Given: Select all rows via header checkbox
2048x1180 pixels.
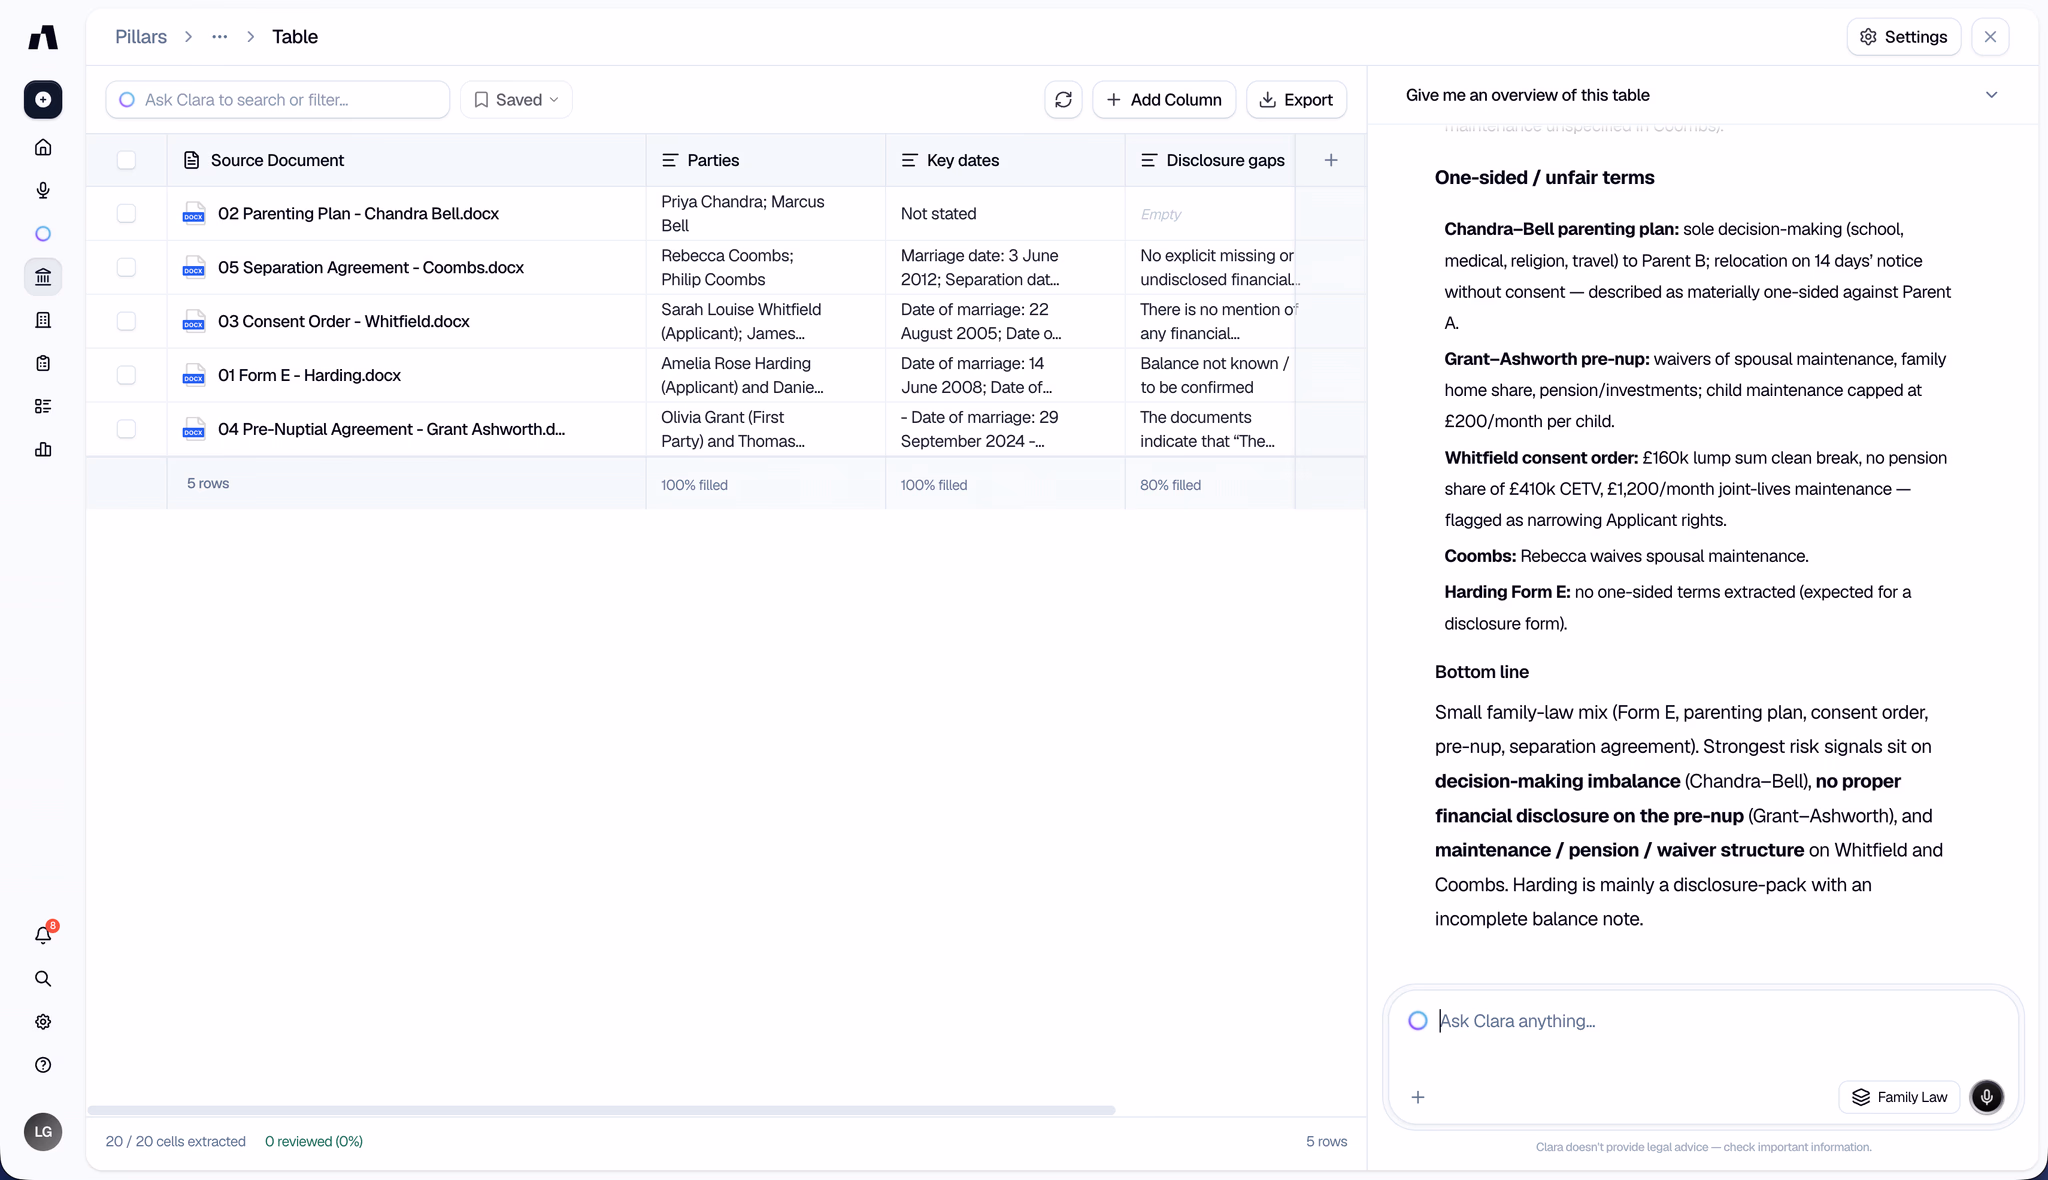Looking at the screenshot, I should pos(126,160).
